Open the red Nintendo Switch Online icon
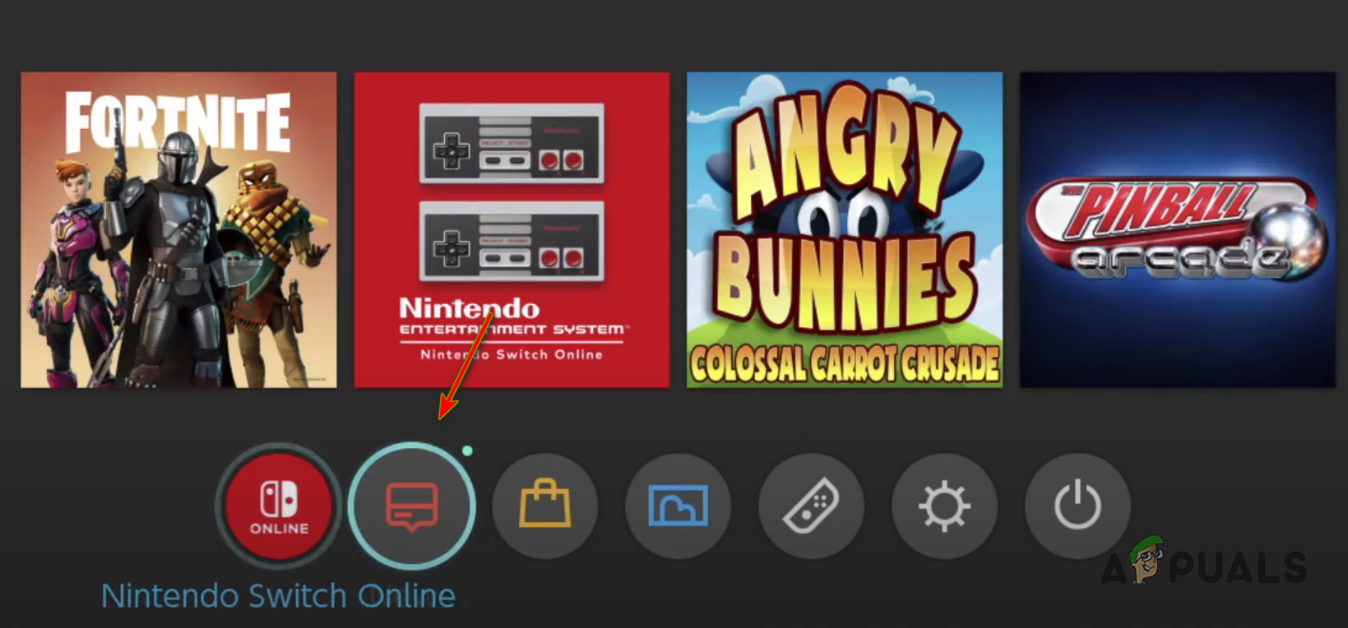 (x=279, y=507)
